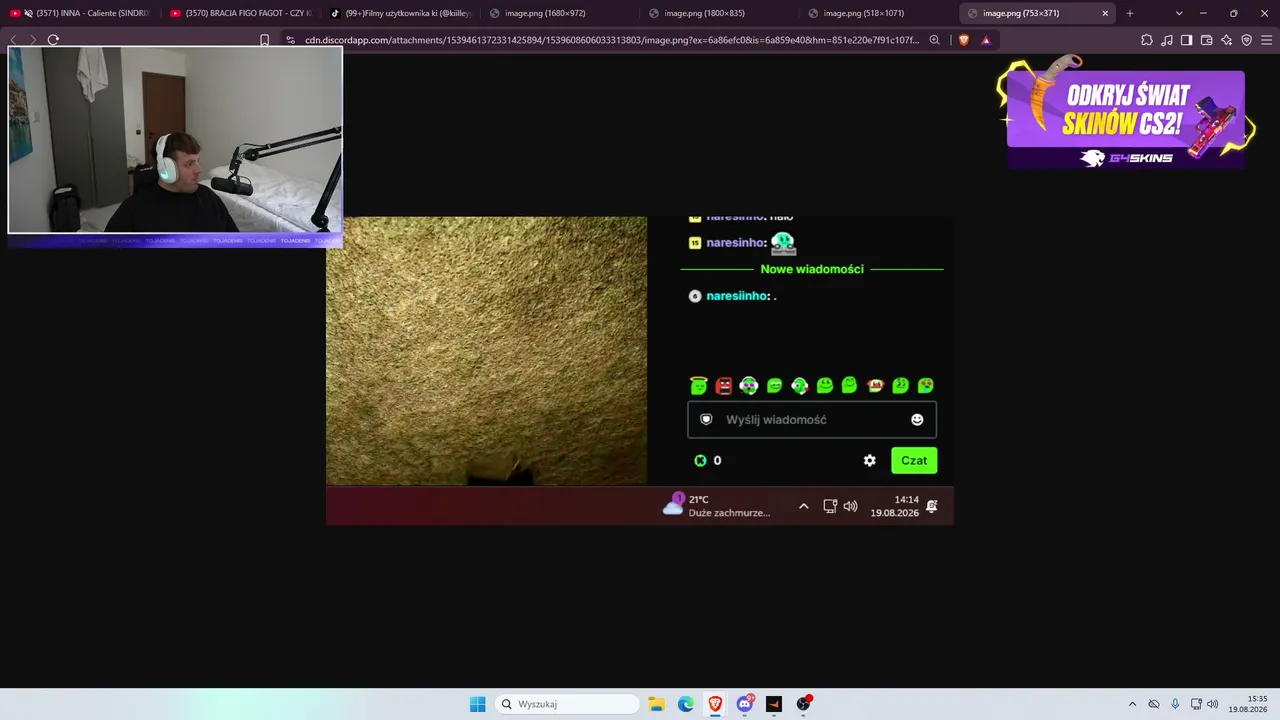Open File Explorer from the taskbar
Image resolution: width=1280 pixels, height=720 pixels.
point(656,704)
